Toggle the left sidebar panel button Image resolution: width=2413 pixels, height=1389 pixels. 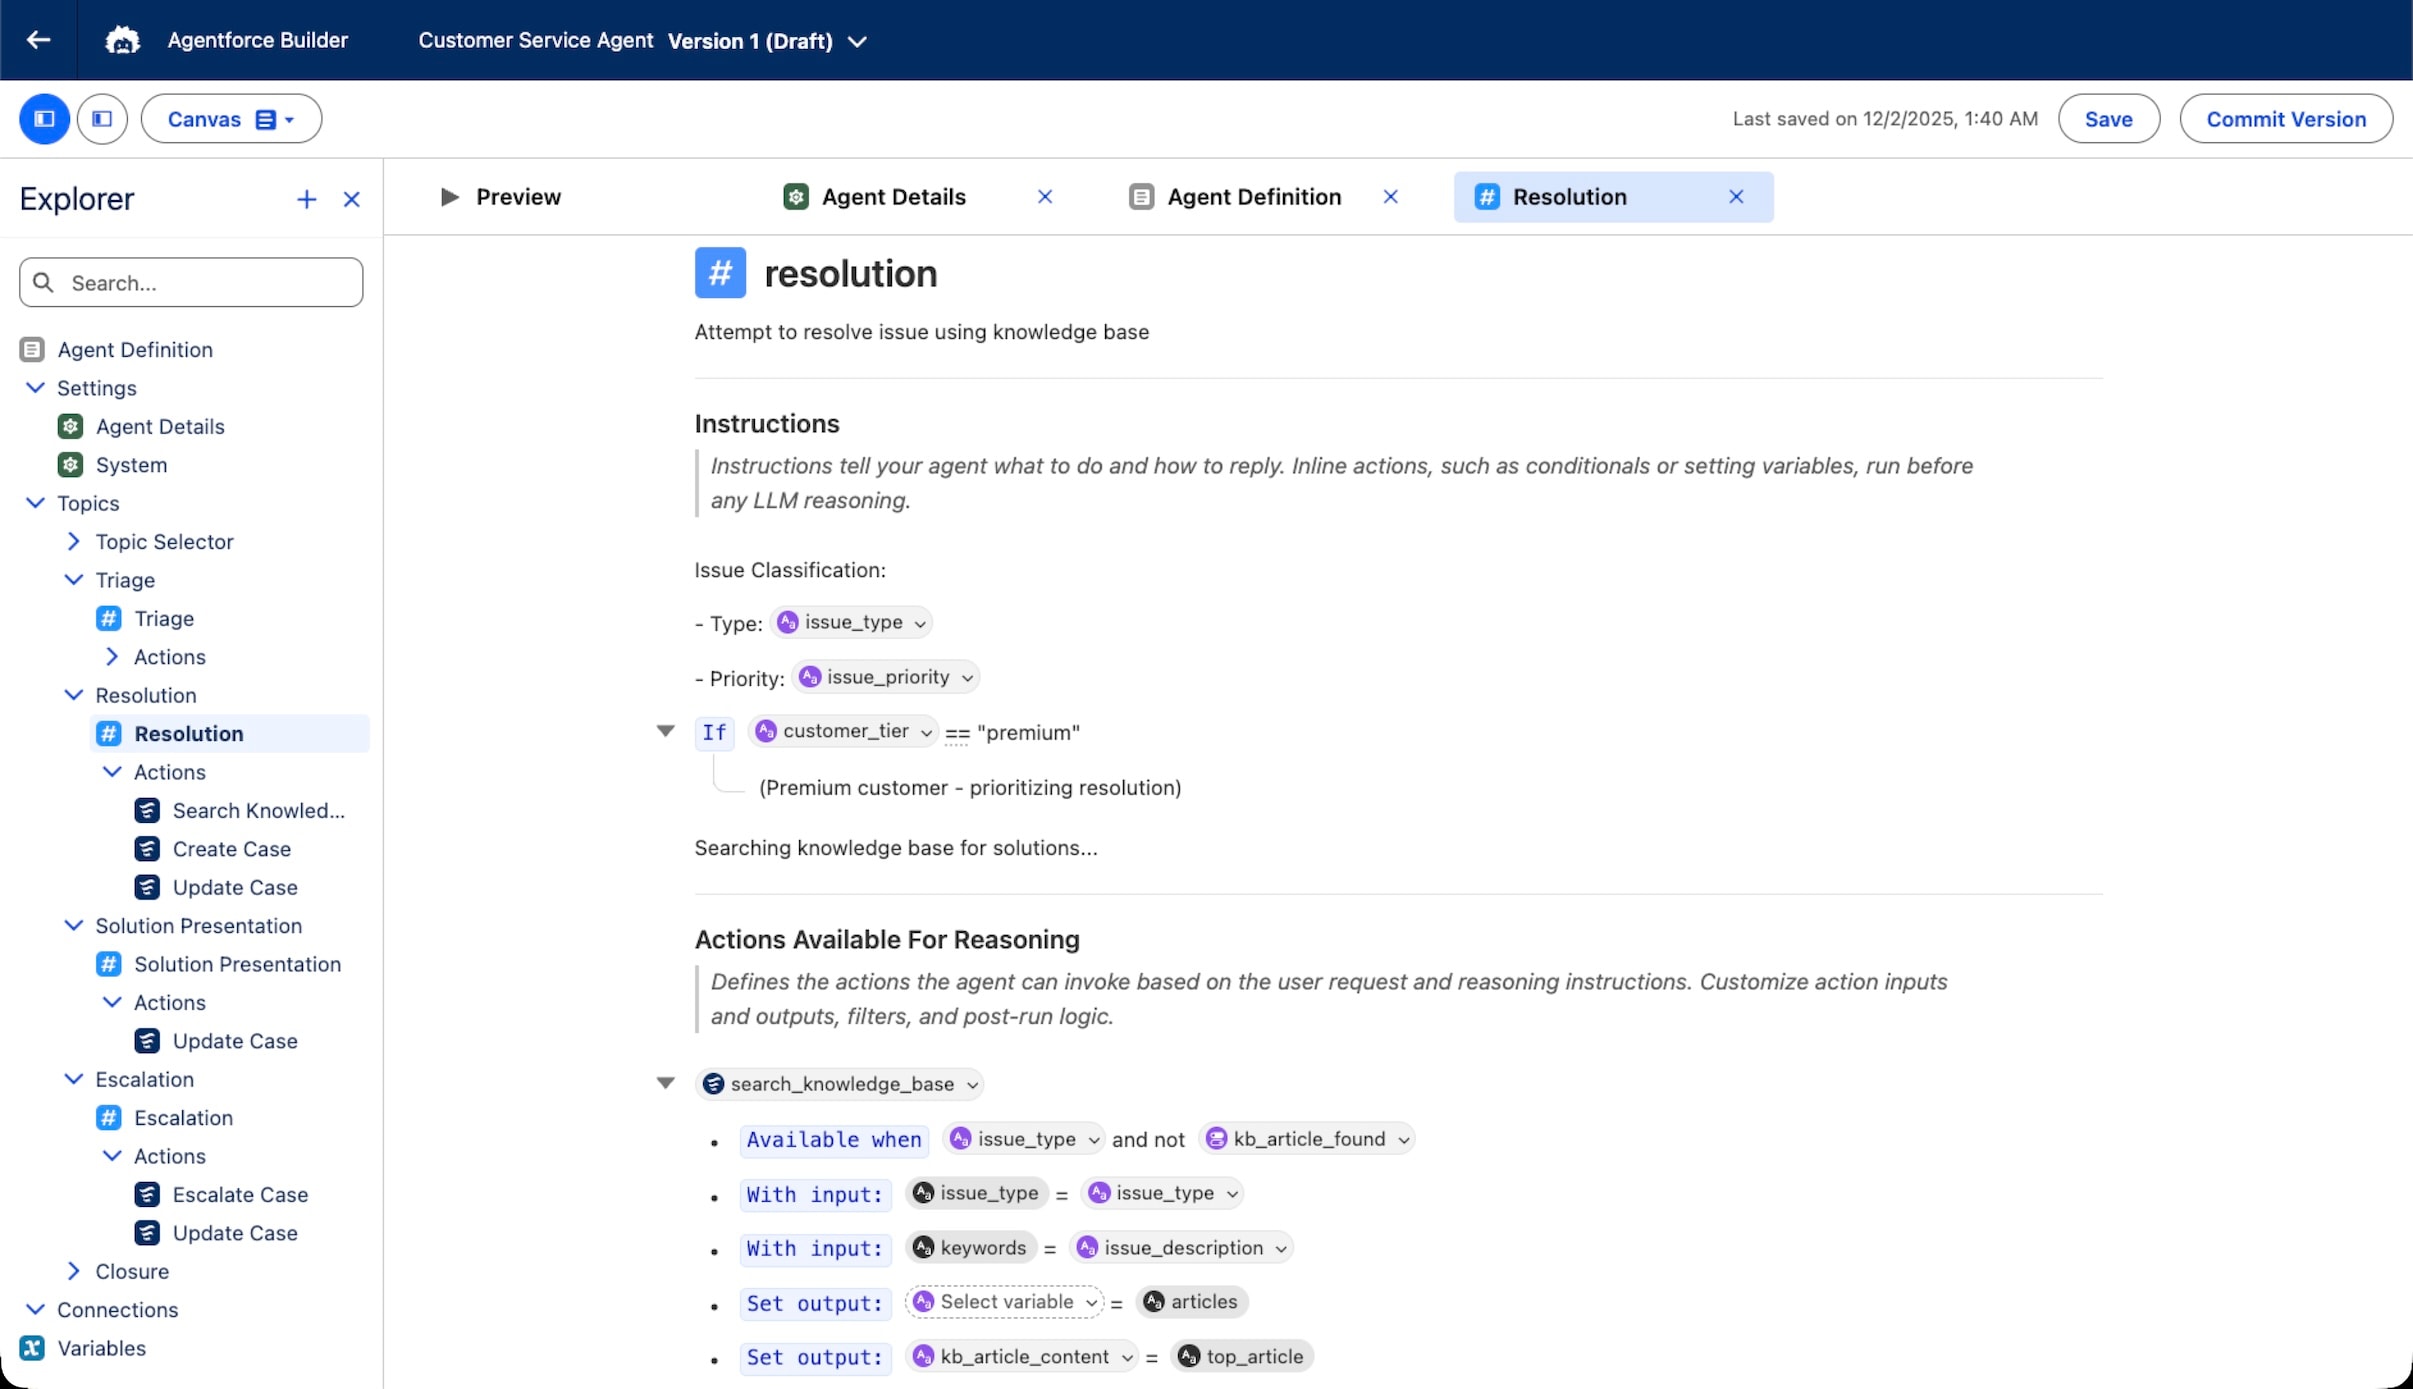pyautogui.click(x=44, y=118)
